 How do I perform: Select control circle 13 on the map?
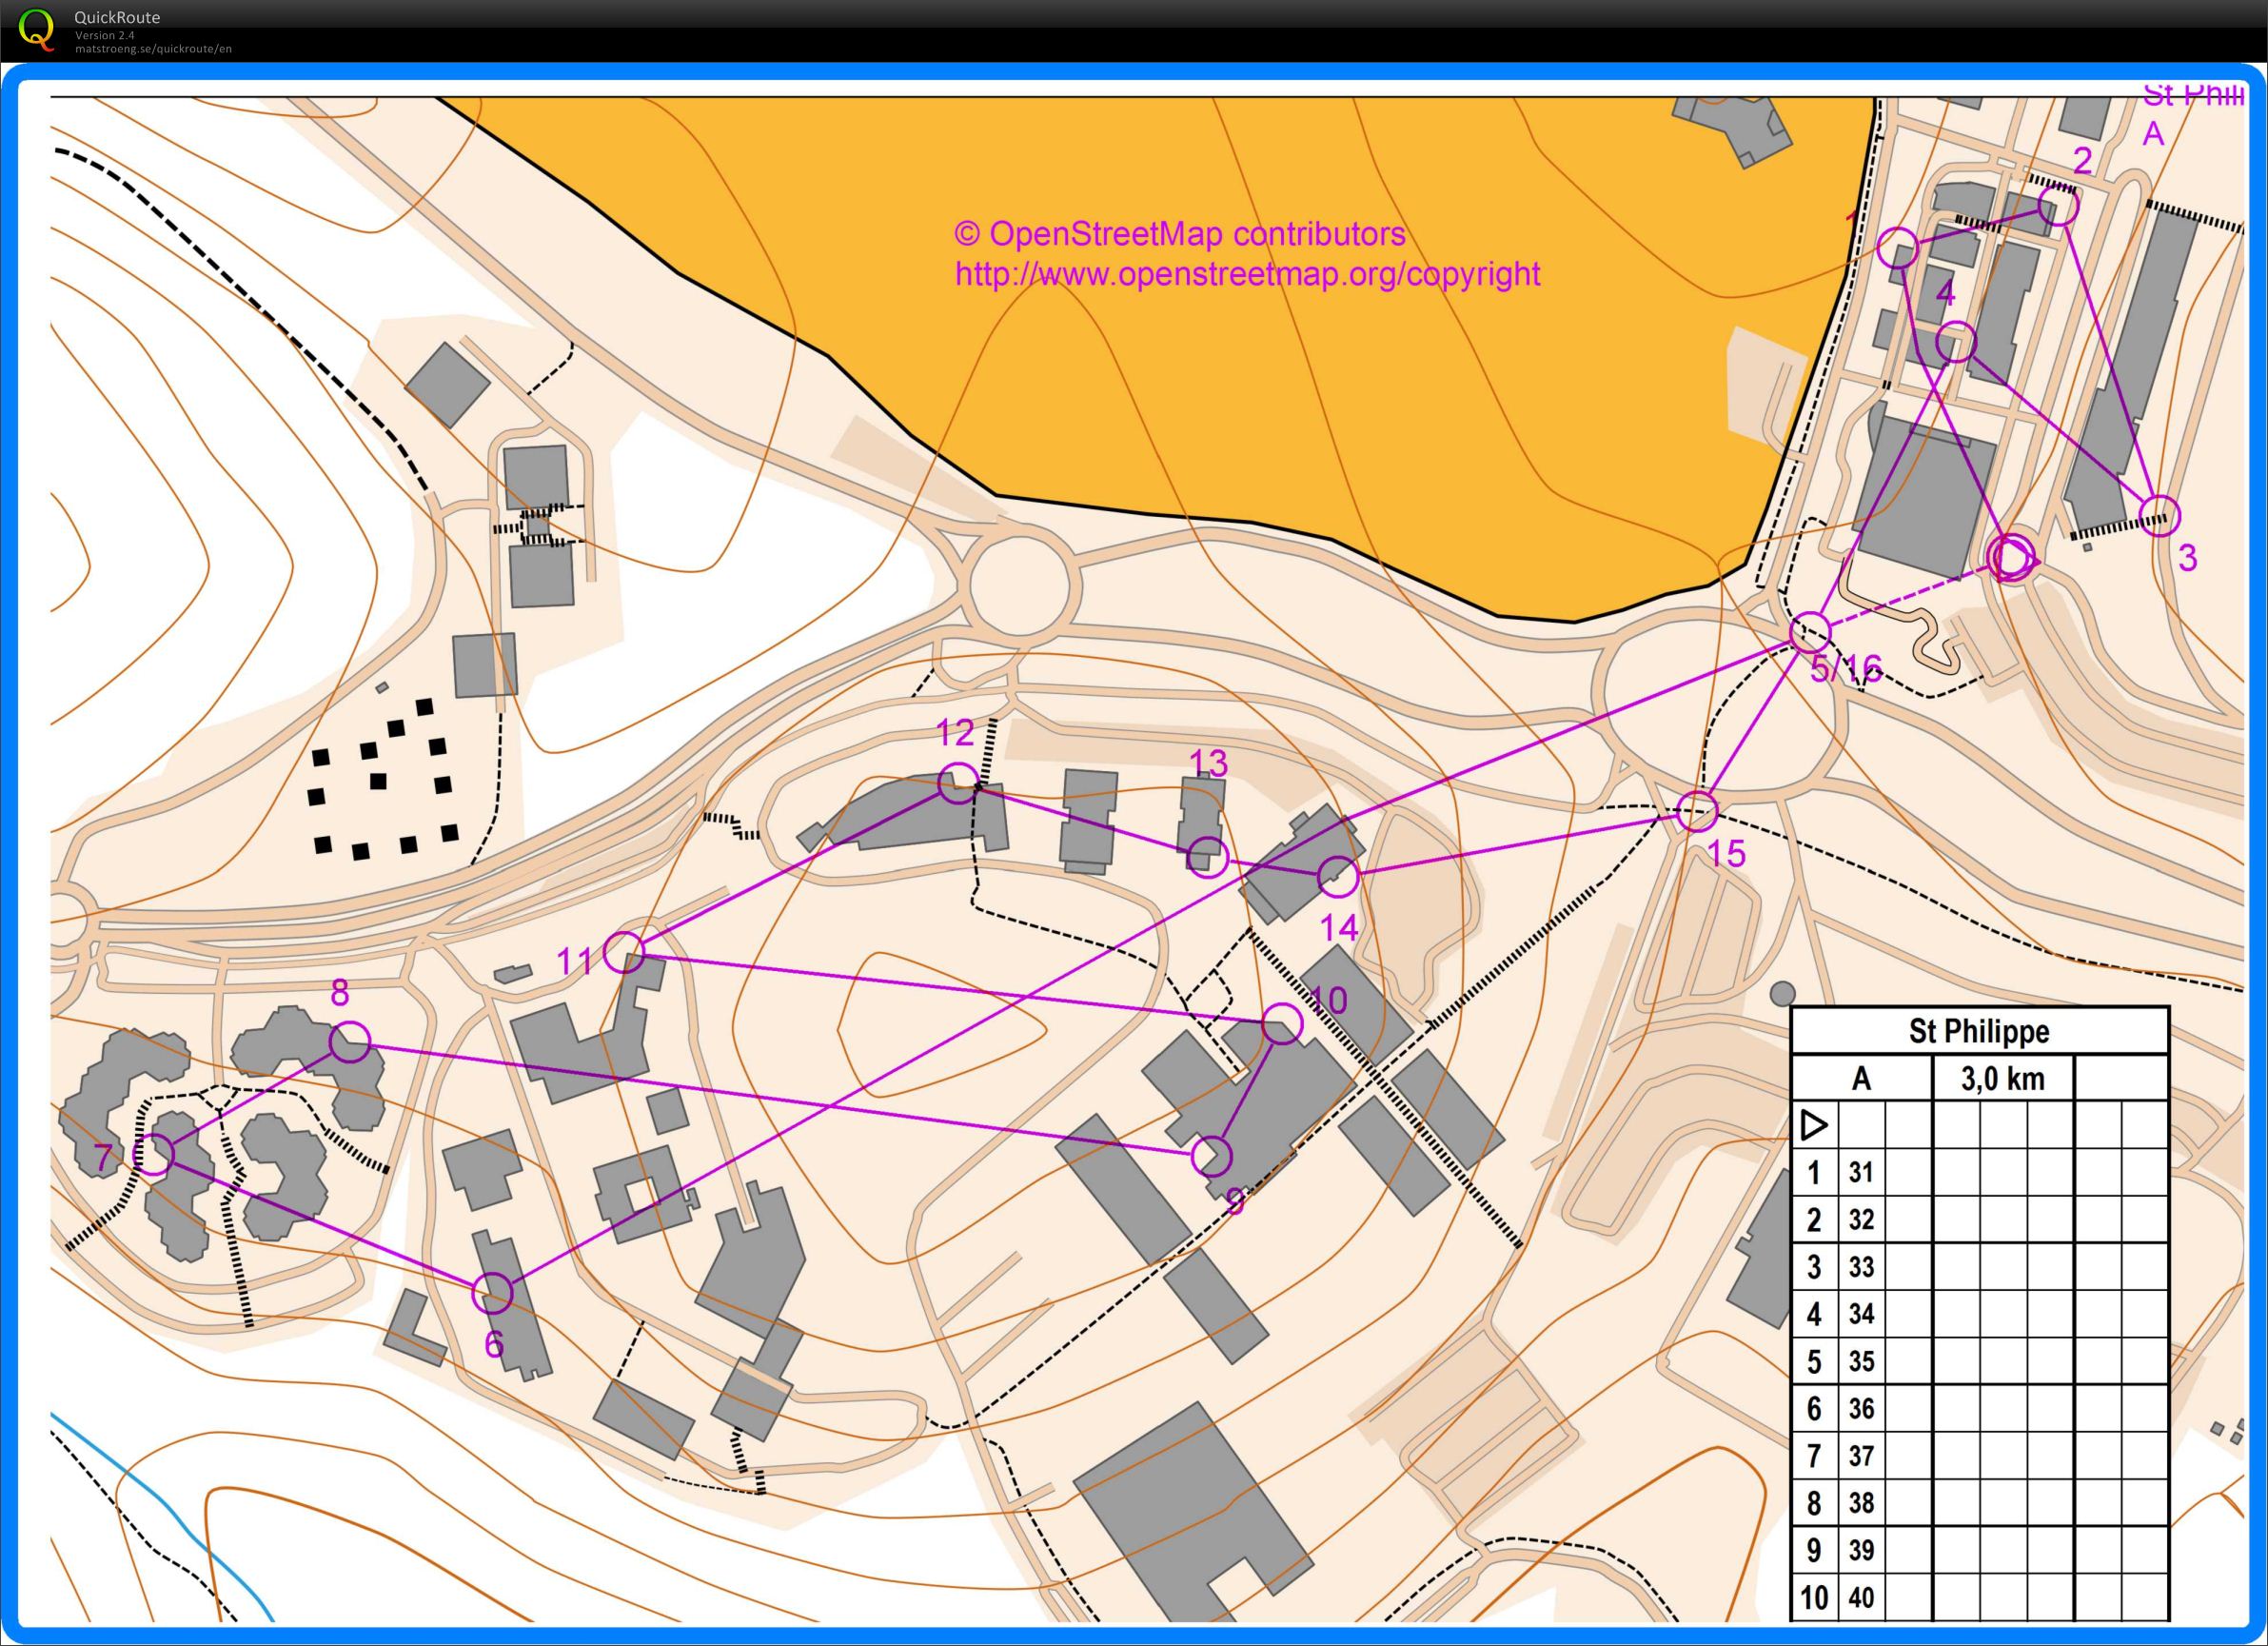pos(1208,857)
